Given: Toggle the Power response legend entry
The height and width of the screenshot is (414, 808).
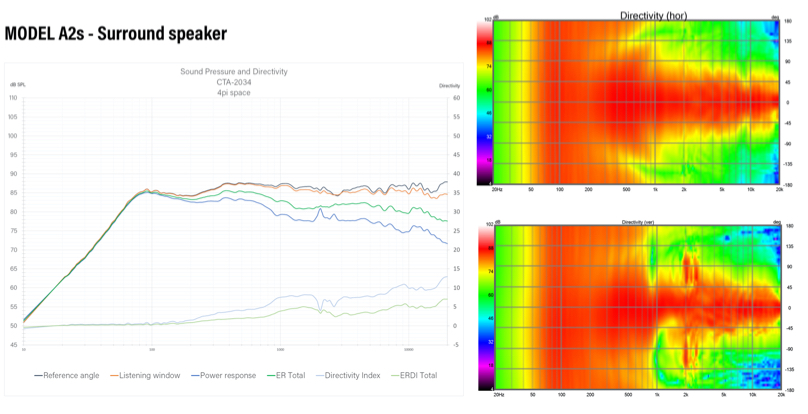Looking at the screenshot, I should tap(223, 375).
